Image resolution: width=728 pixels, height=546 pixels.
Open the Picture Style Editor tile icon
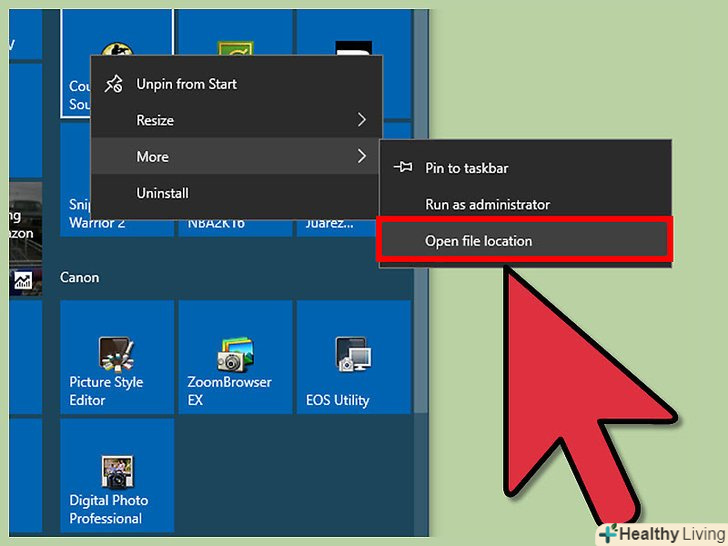pyautogui.click(x=117, y=354)
